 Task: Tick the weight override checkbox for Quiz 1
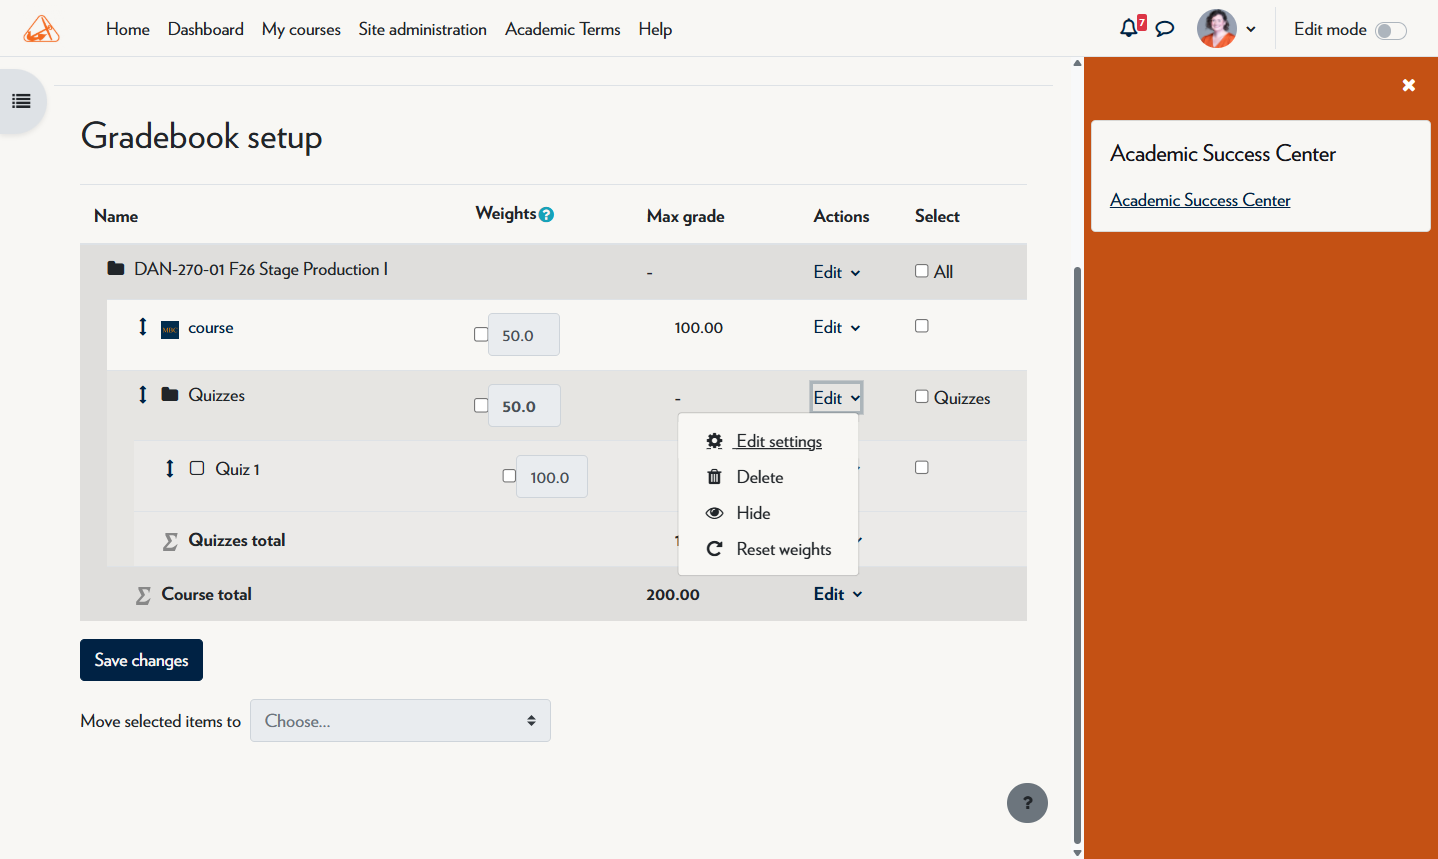(x=509, y=476)
